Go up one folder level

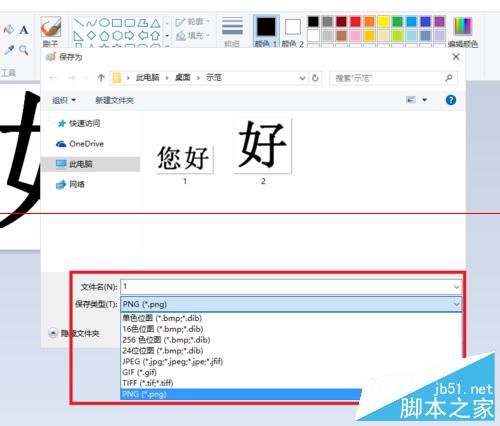[x=101, y=78]
